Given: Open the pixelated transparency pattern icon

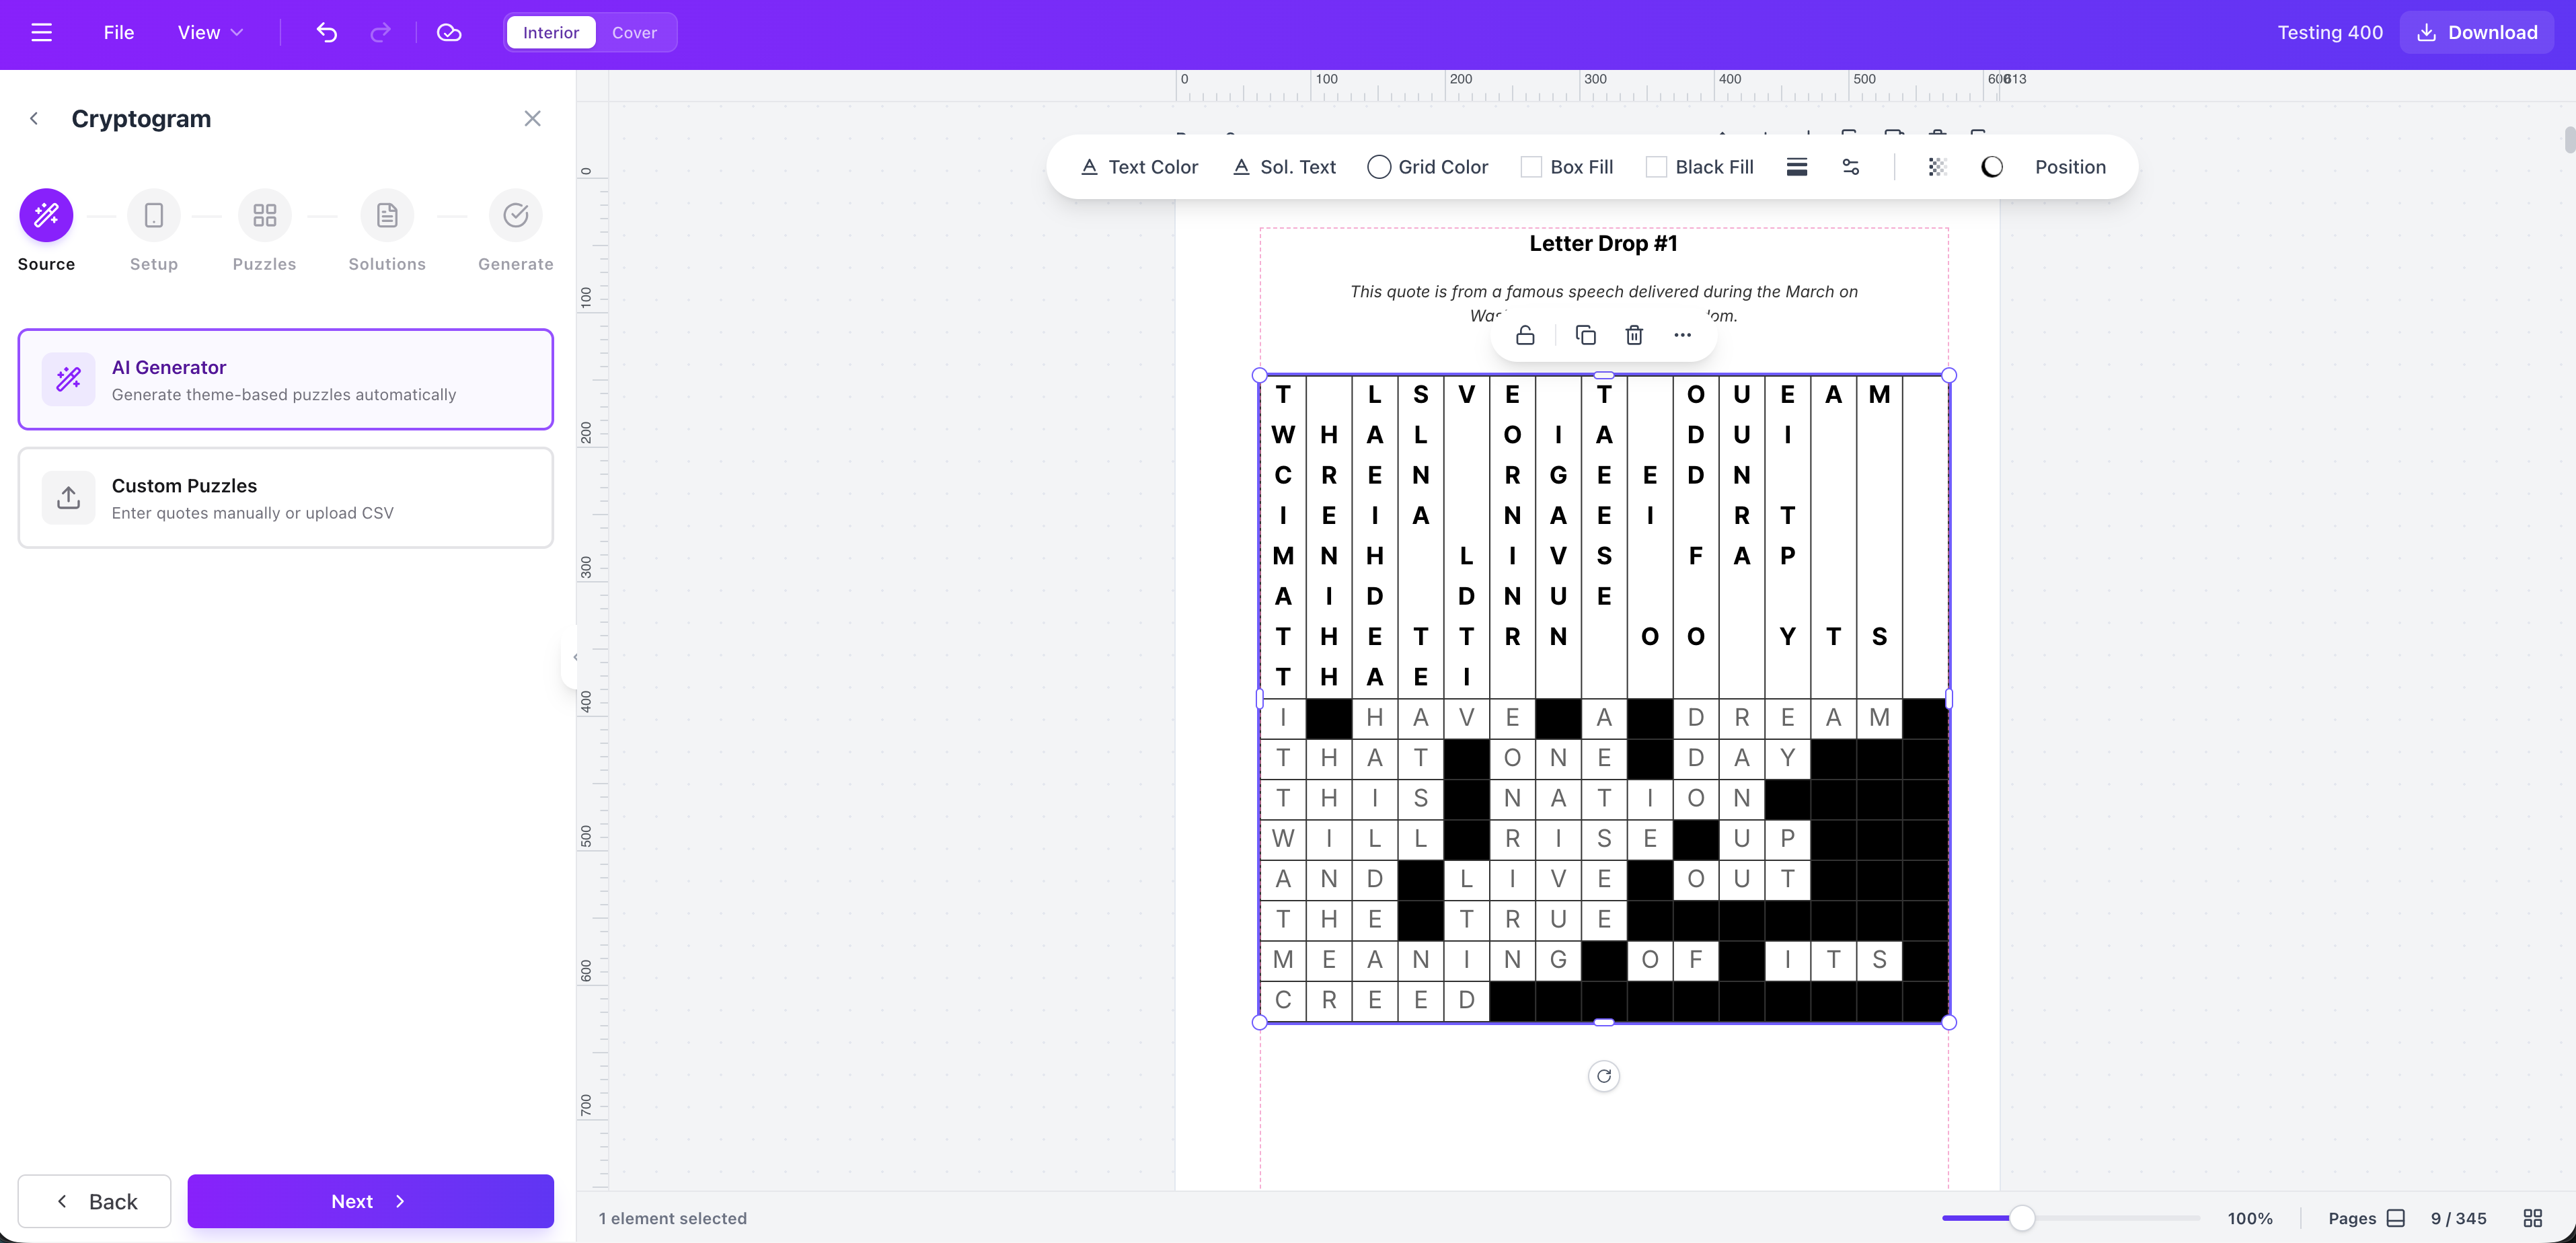Looking at the screenshot, I should (1938, 167).
